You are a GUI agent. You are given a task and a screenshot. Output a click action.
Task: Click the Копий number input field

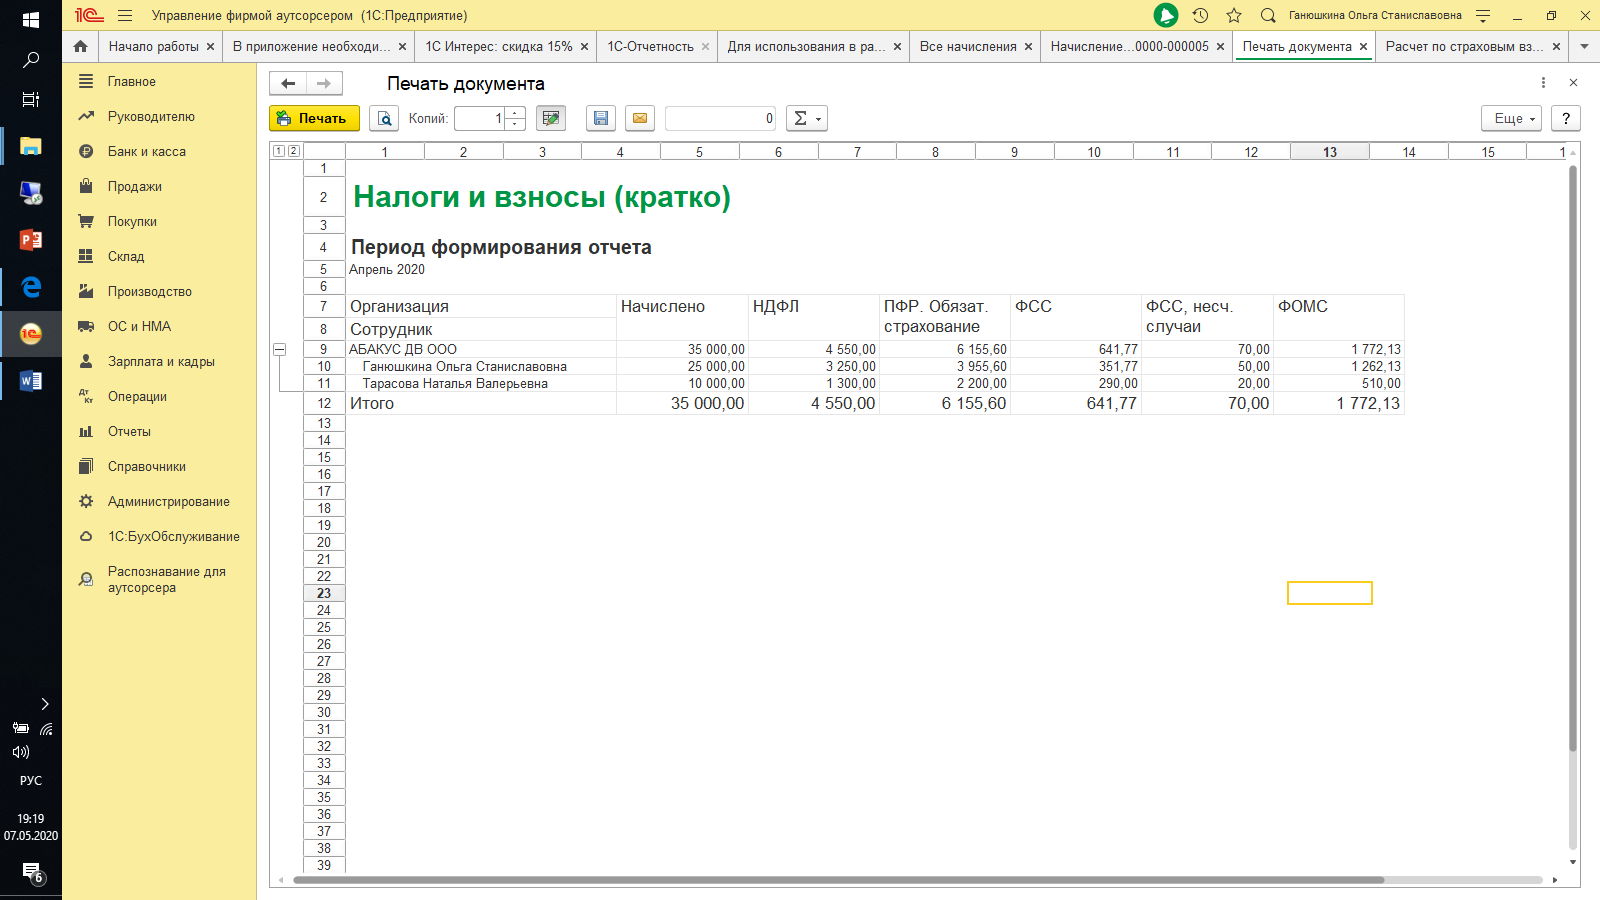tap(480, 118)
